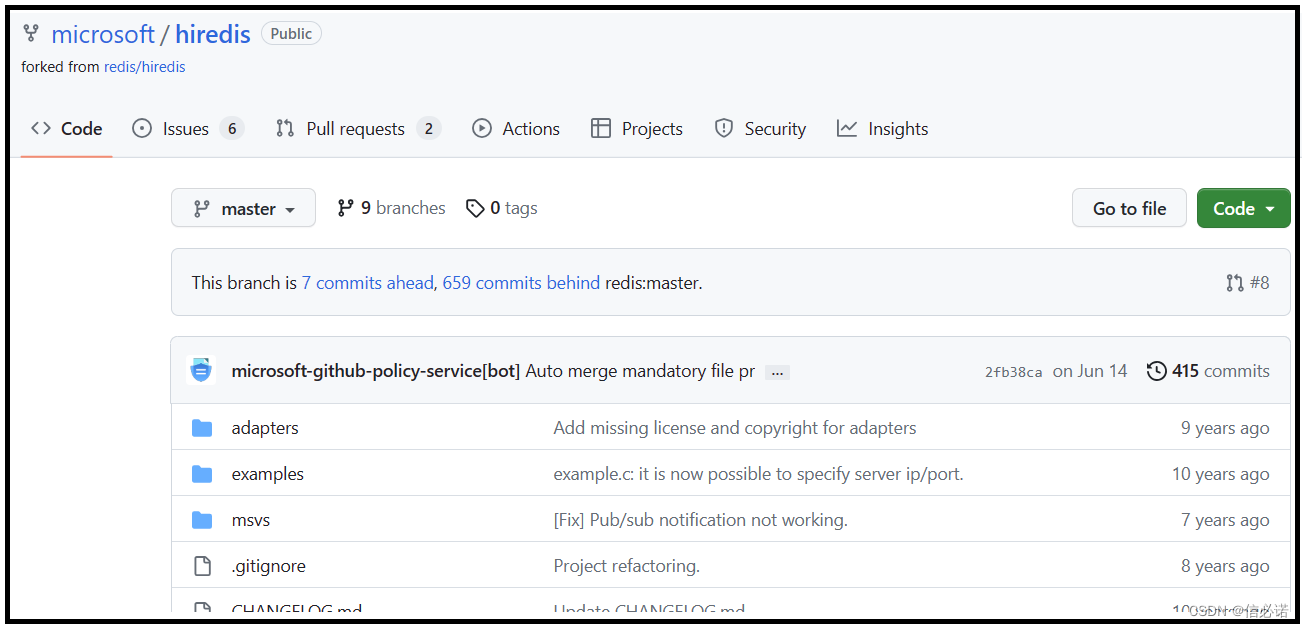
Task: Open the master branch dropdown
Action: (x=243, y=208)
